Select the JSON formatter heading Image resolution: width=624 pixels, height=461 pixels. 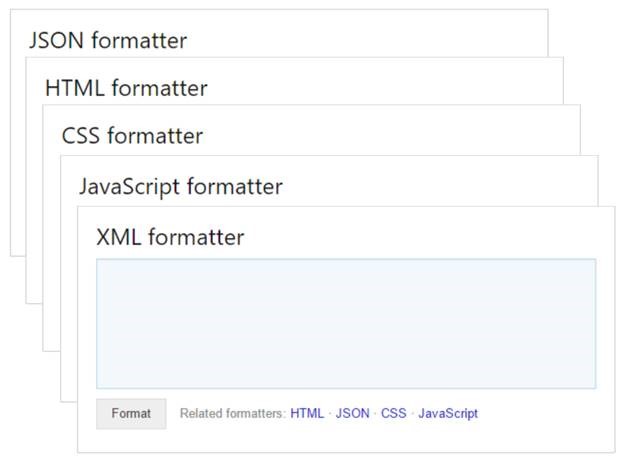[108, 40]
